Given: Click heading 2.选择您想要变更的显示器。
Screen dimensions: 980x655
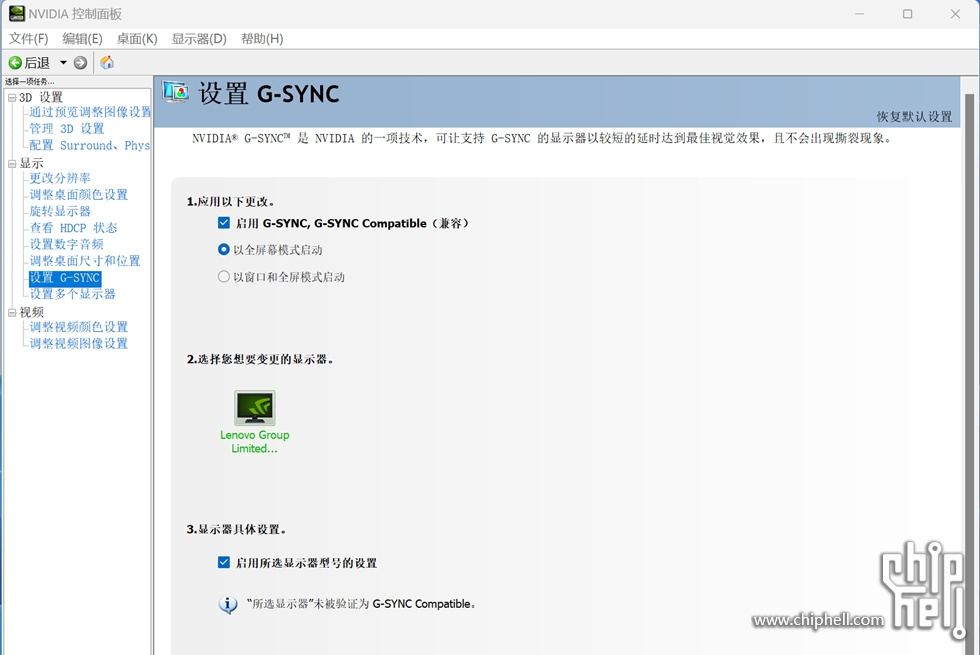Looking at the screenshot, I should point(260,359).
